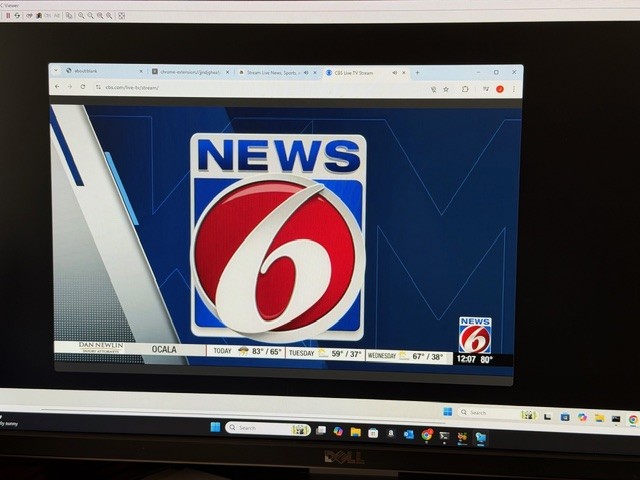640x480 pixels.
Task: Close the chrome-extension tab
Action: click(227, 72)
